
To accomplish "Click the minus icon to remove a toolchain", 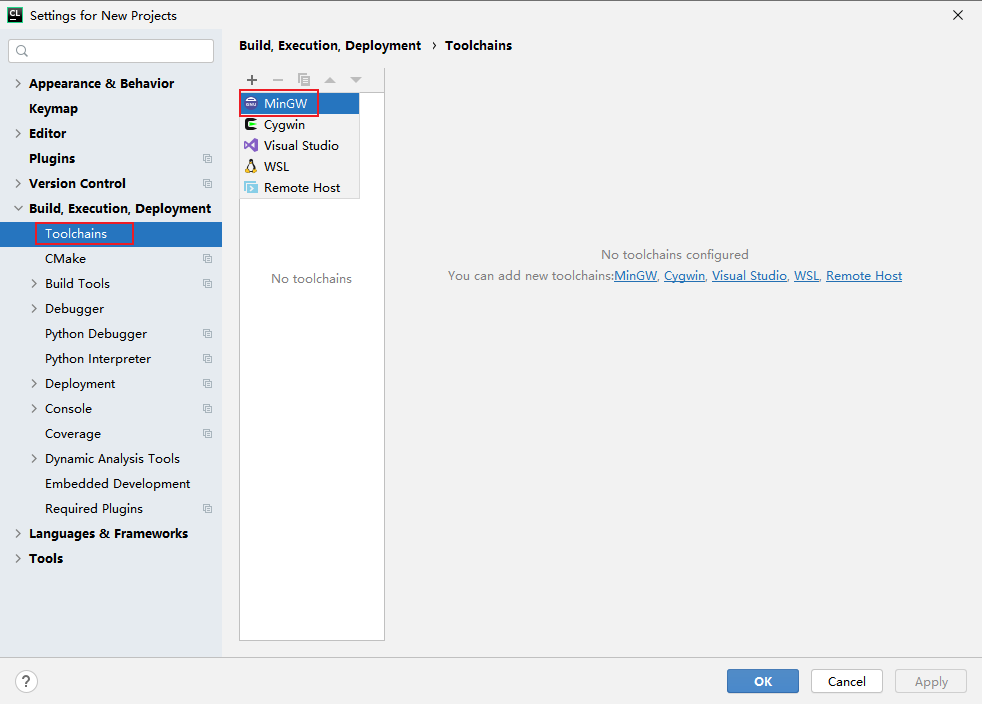I will [x=278, y=80].
